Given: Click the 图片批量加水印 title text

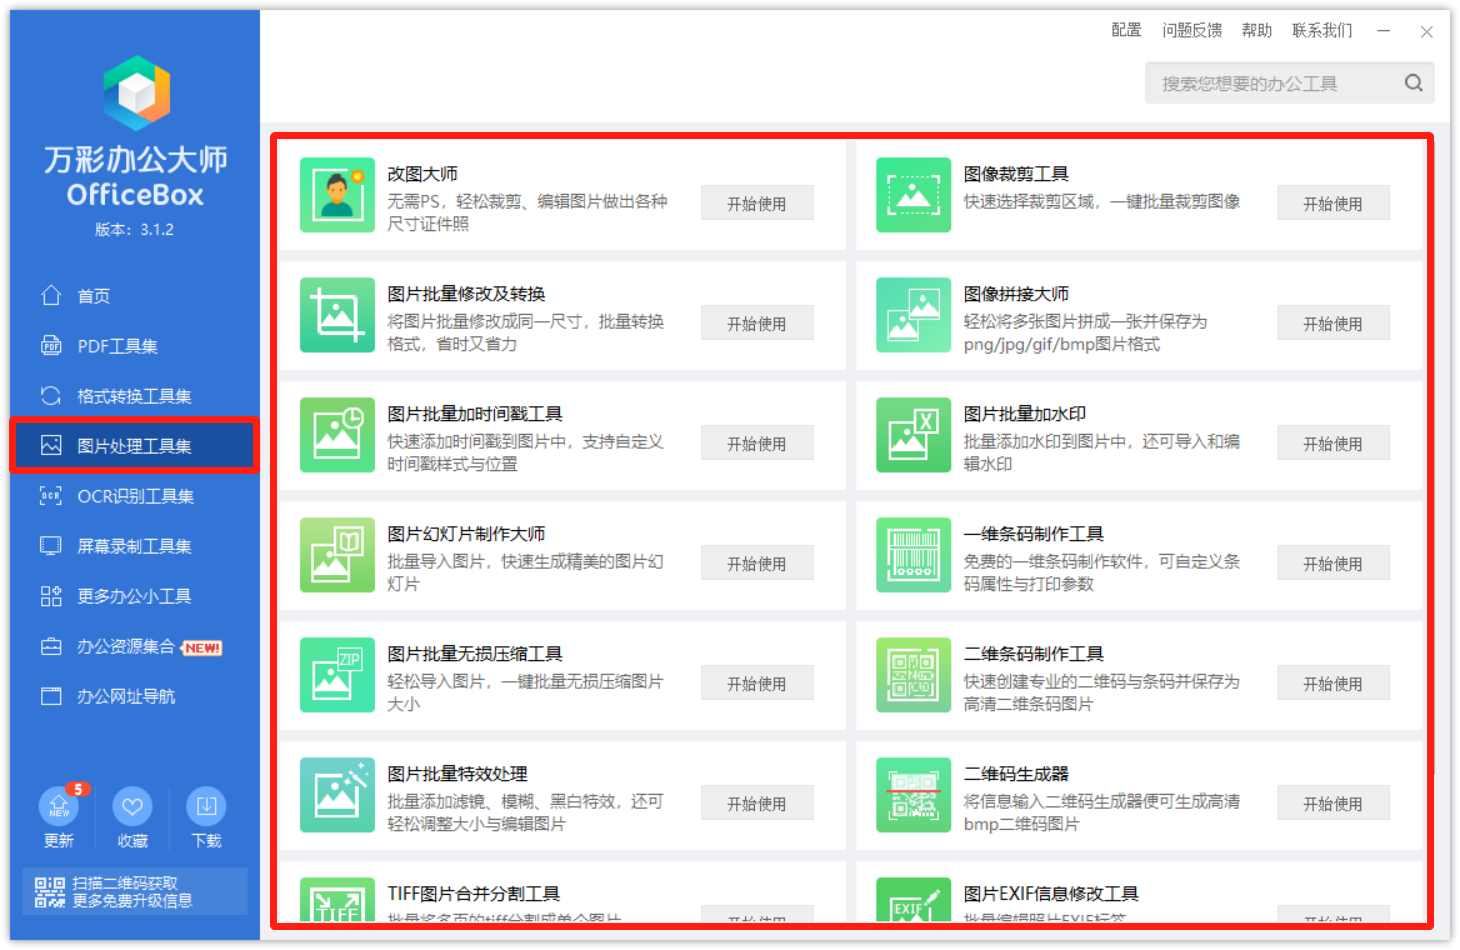Looking at the screenshot, I should point(1025,414).
